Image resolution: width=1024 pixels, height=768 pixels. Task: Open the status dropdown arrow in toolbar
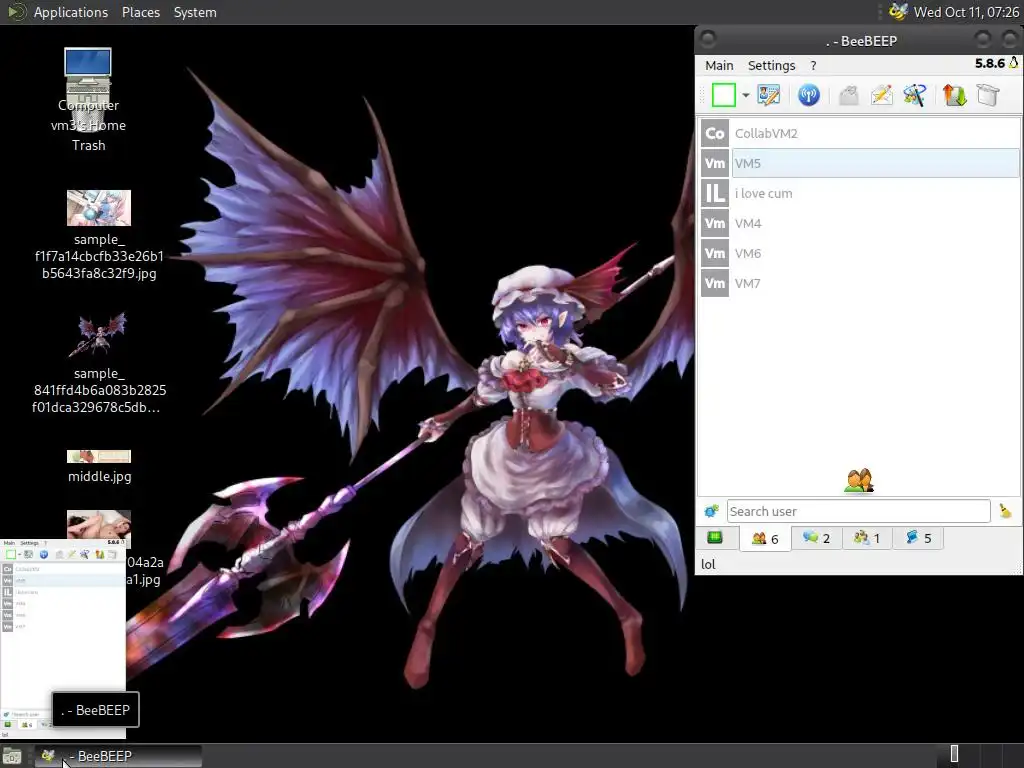tap(745, 95)
